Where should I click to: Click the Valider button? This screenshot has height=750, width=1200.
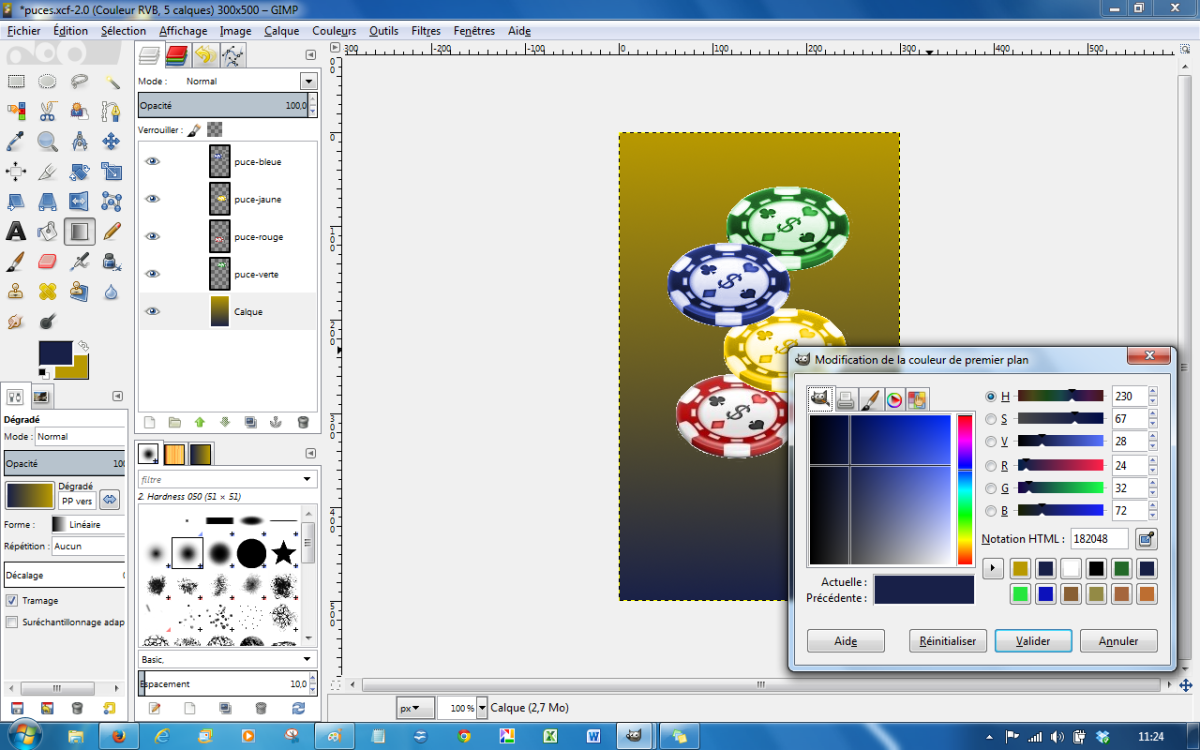tap(1033, 641)
